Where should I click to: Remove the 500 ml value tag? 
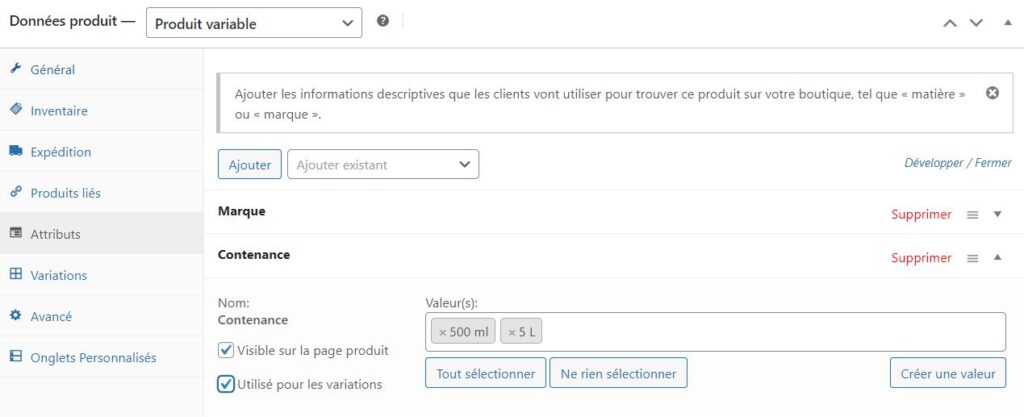point(442,332)
